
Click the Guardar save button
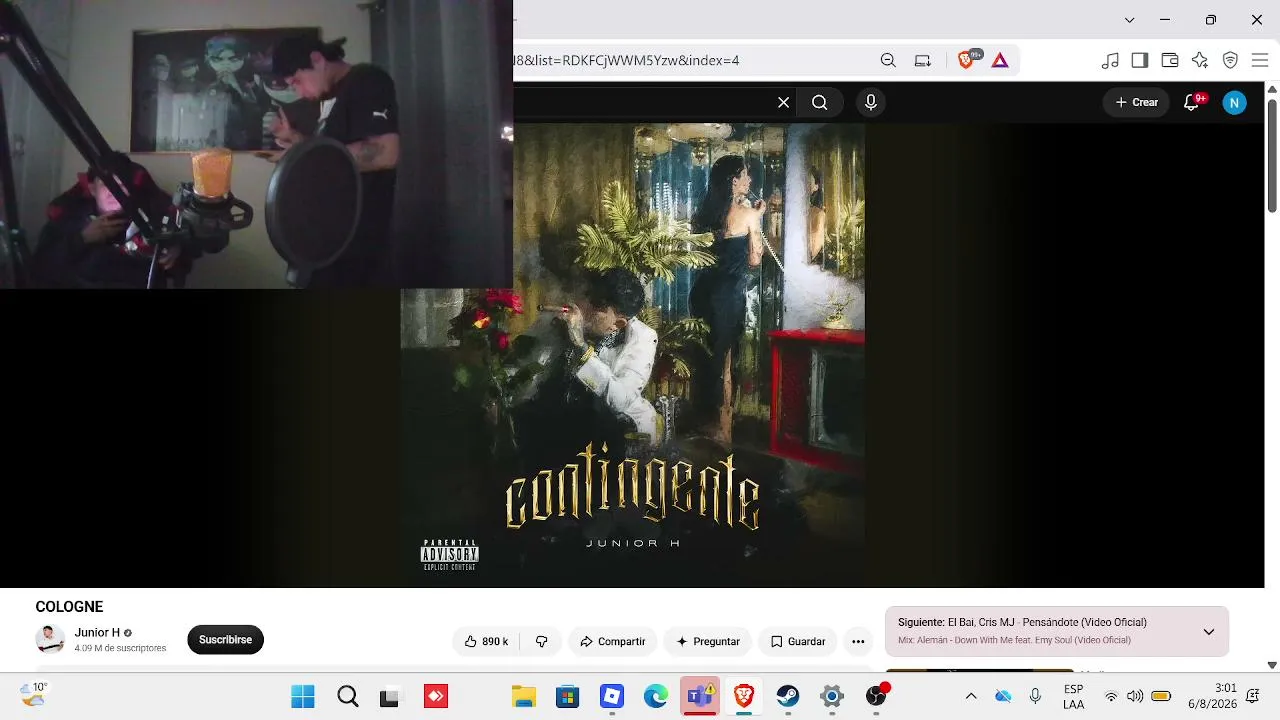(x=798, y=641)
